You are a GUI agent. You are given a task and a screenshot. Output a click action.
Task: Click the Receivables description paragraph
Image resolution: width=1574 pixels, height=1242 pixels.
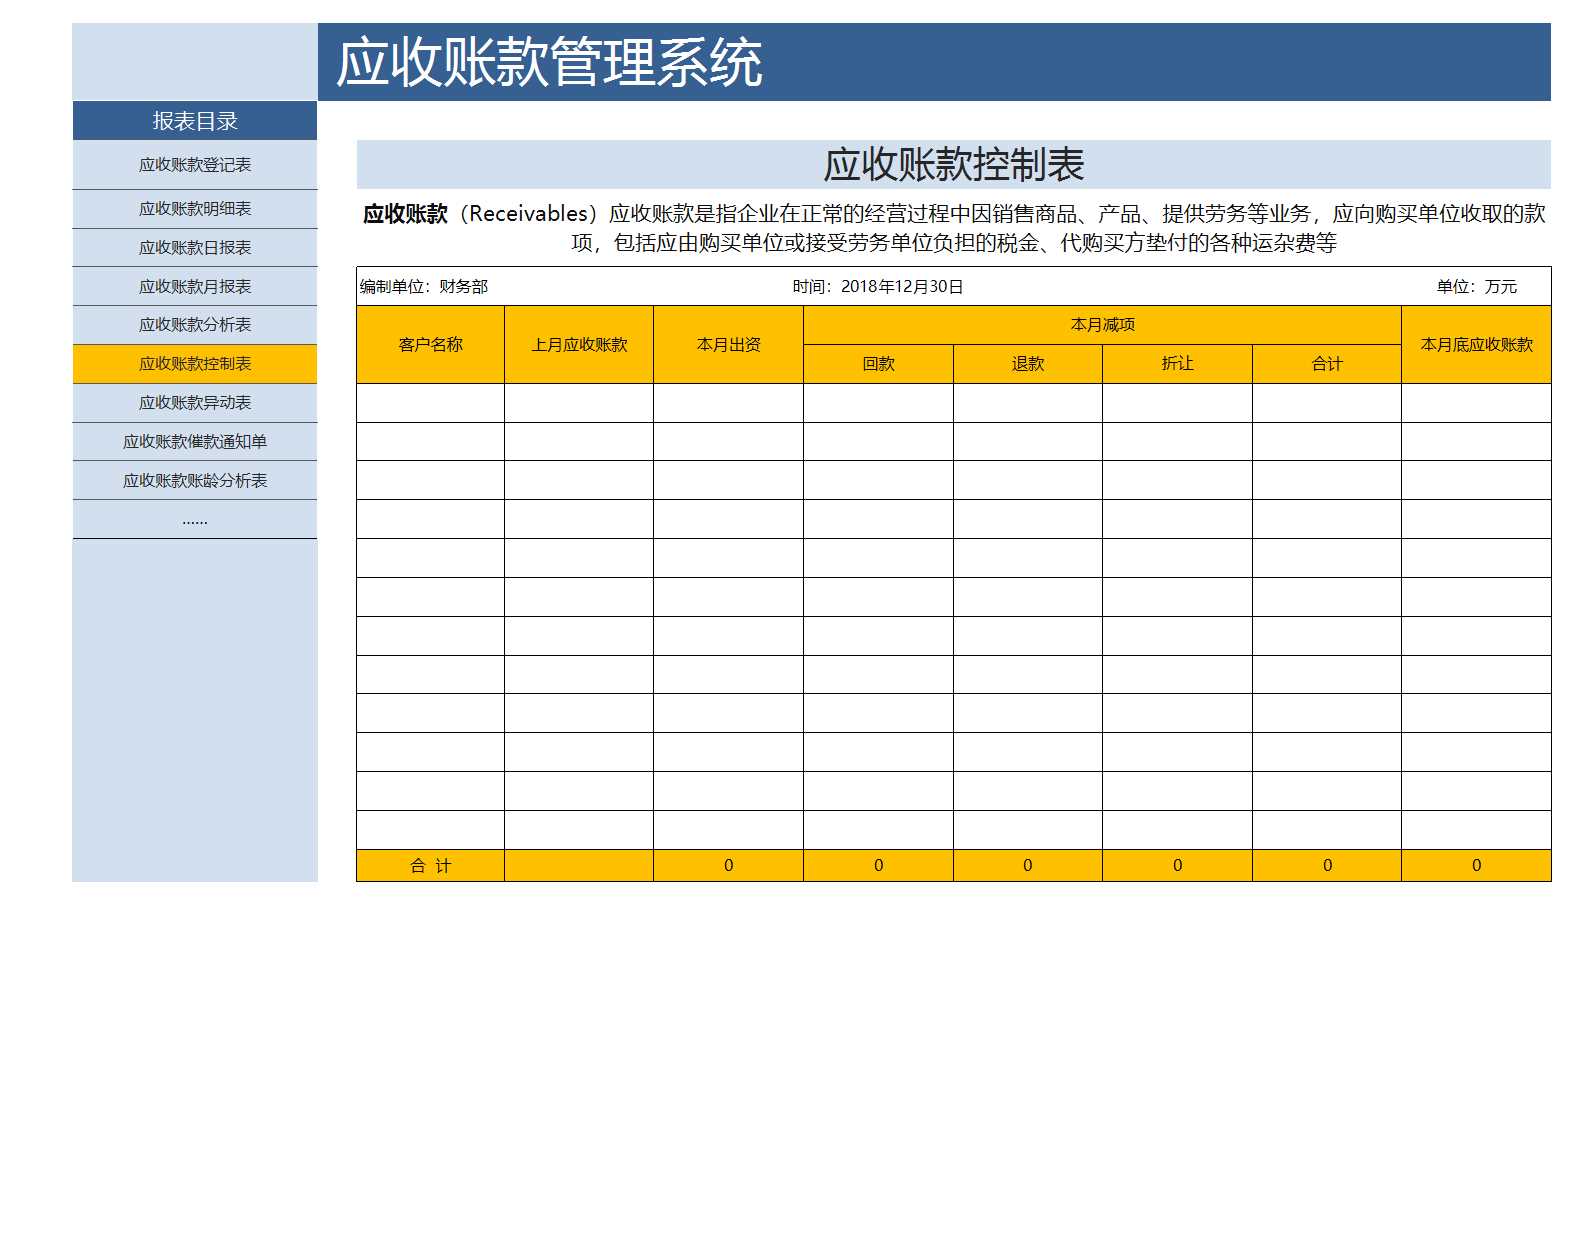[954, 228]
